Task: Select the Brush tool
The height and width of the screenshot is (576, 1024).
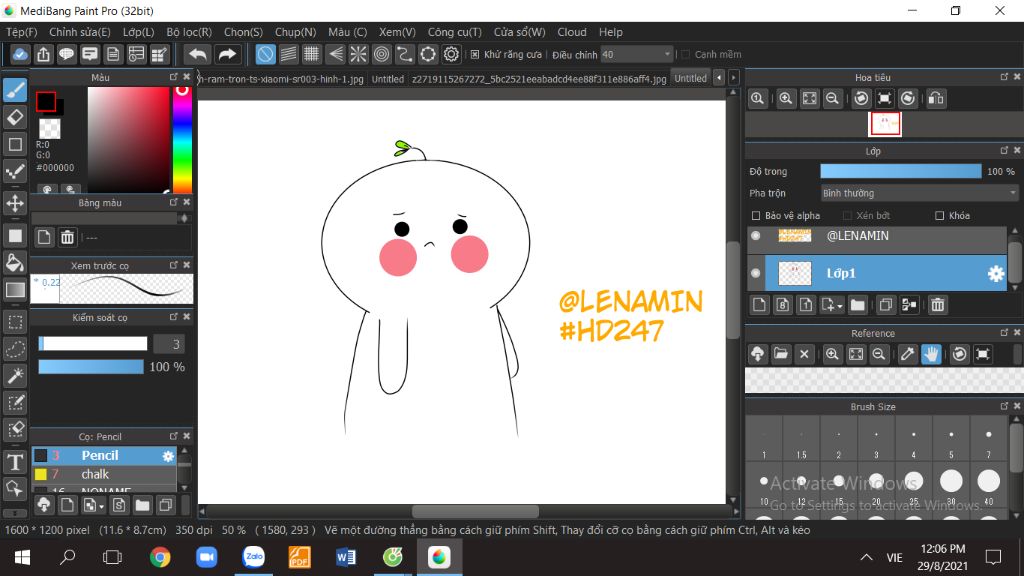Action: (x=15, y=90)
